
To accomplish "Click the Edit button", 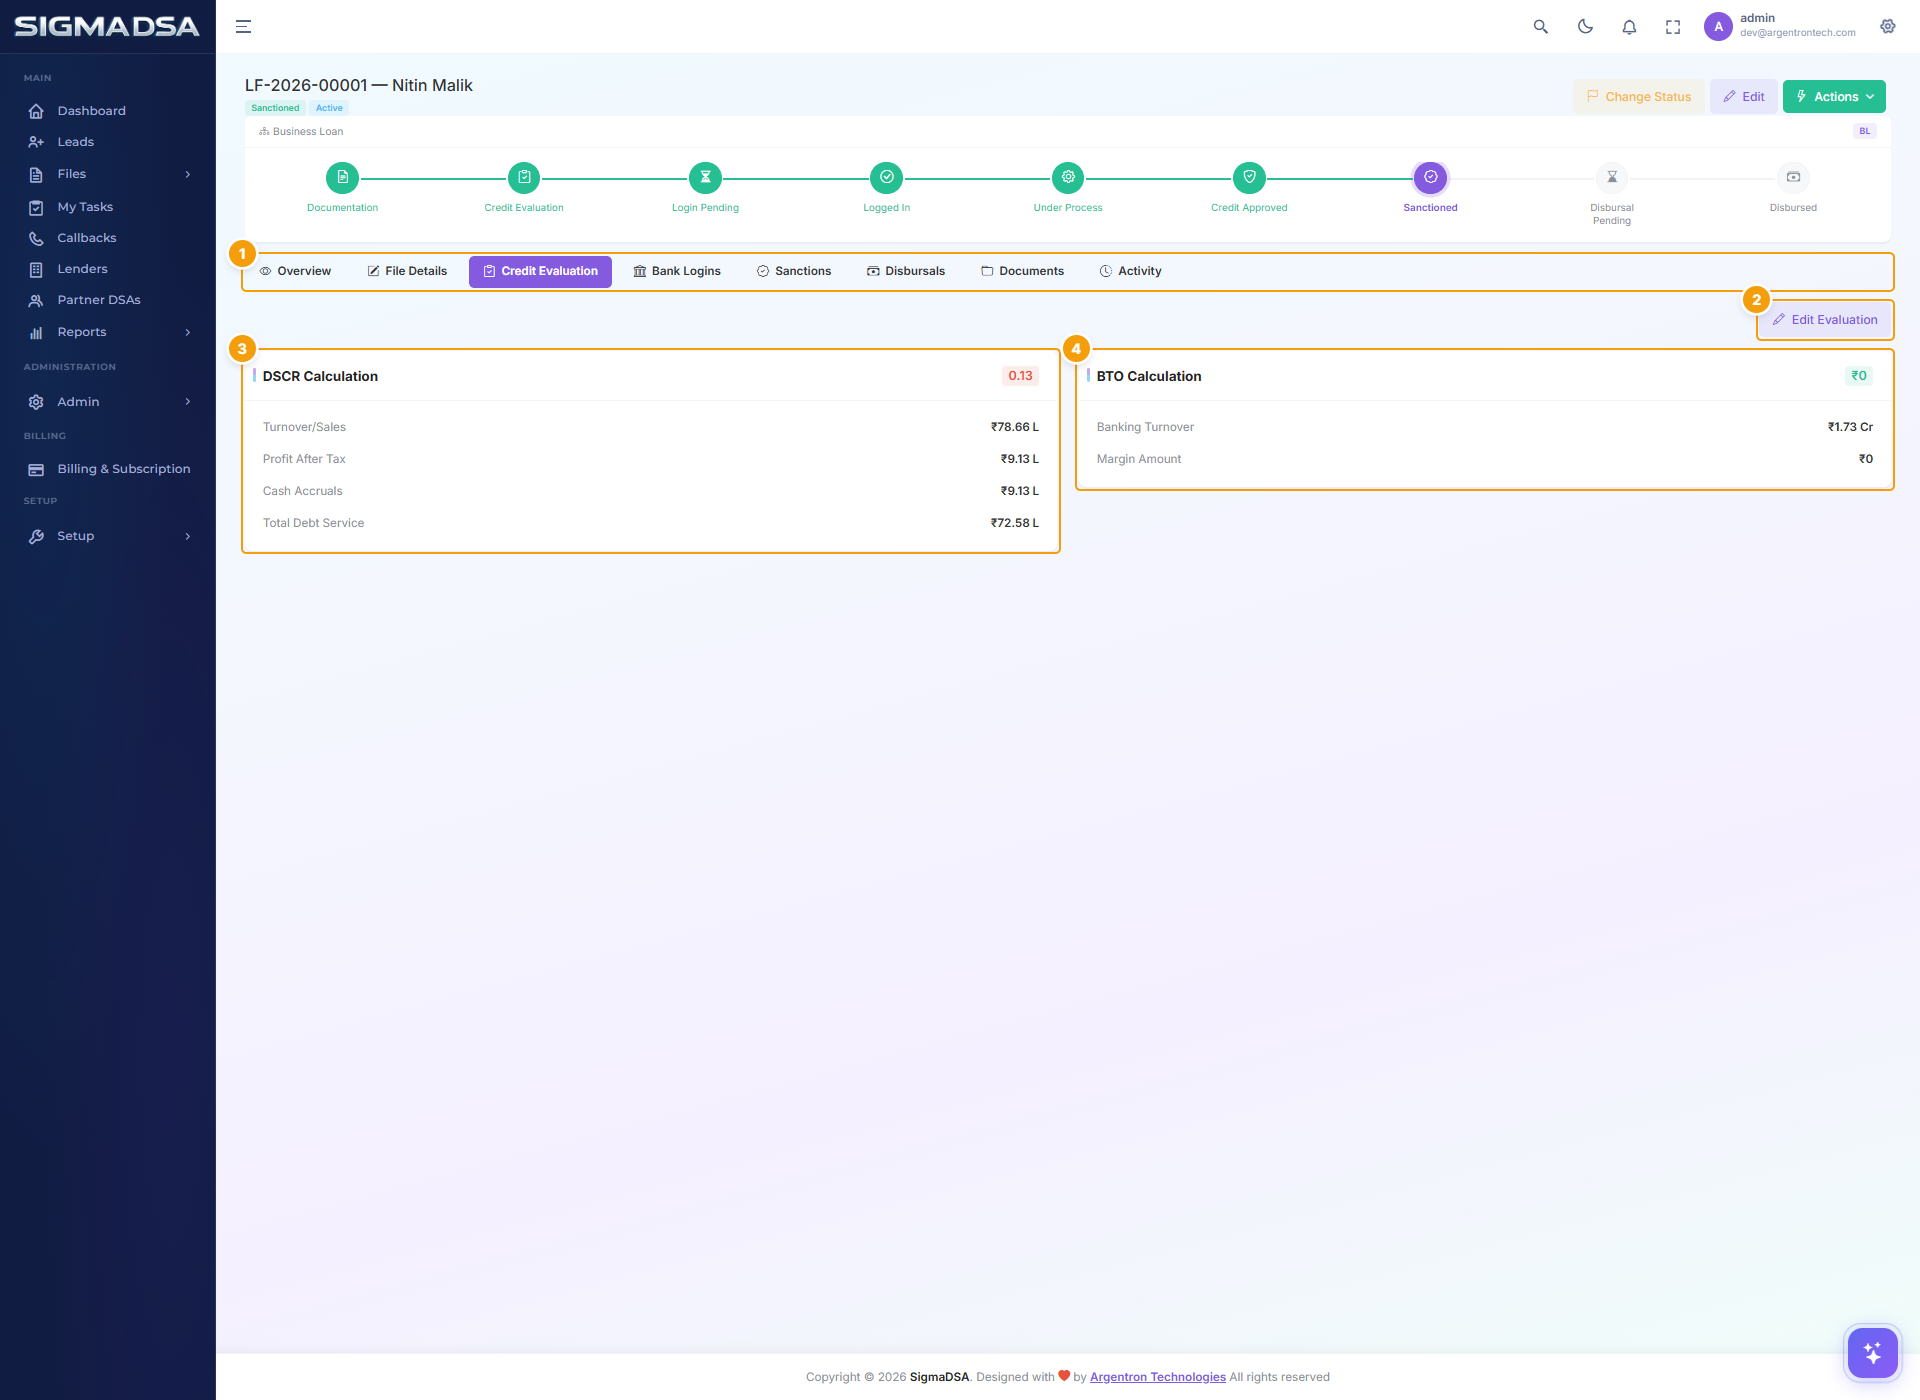I will [x=1744, y=97].
